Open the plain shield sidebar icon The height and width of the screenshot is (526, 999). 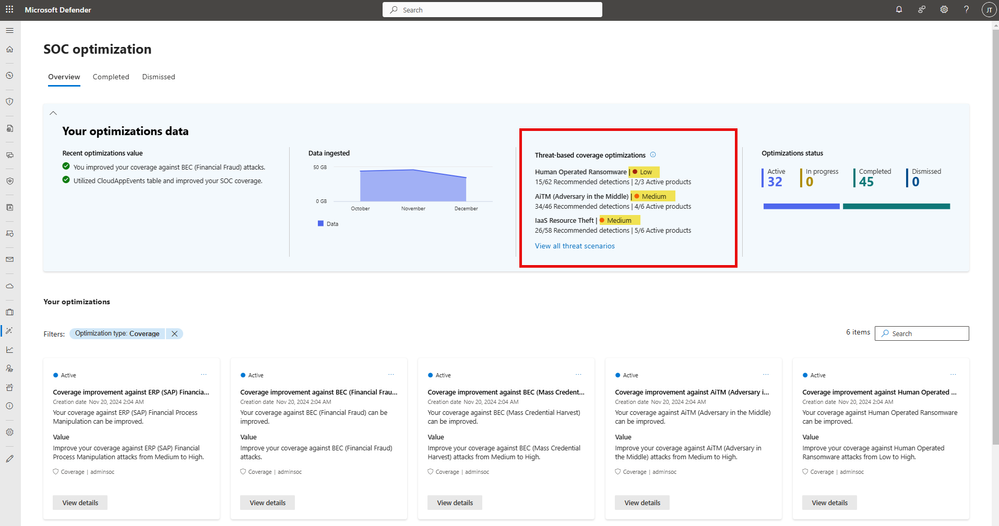pyautogui.click(x=10, y=101)
